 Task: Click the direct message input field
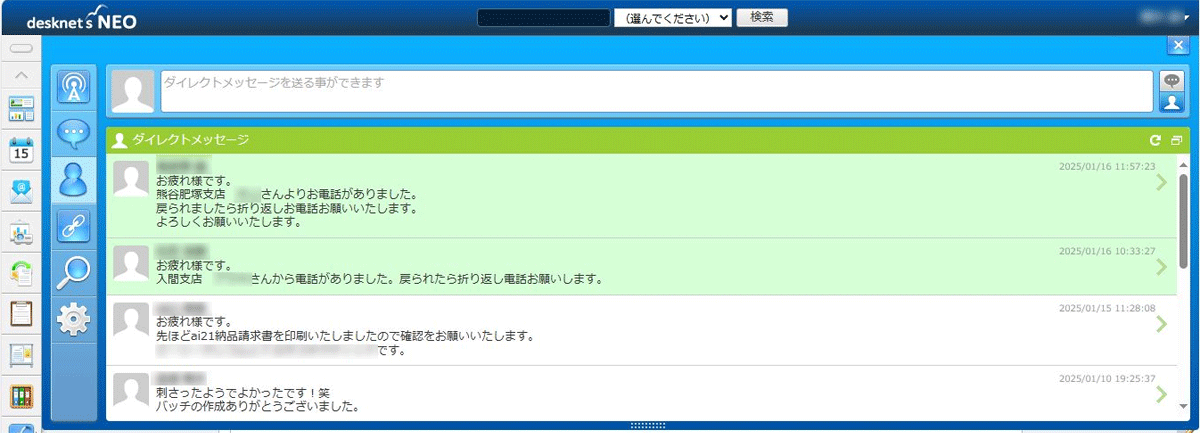(x=656, y=91)
